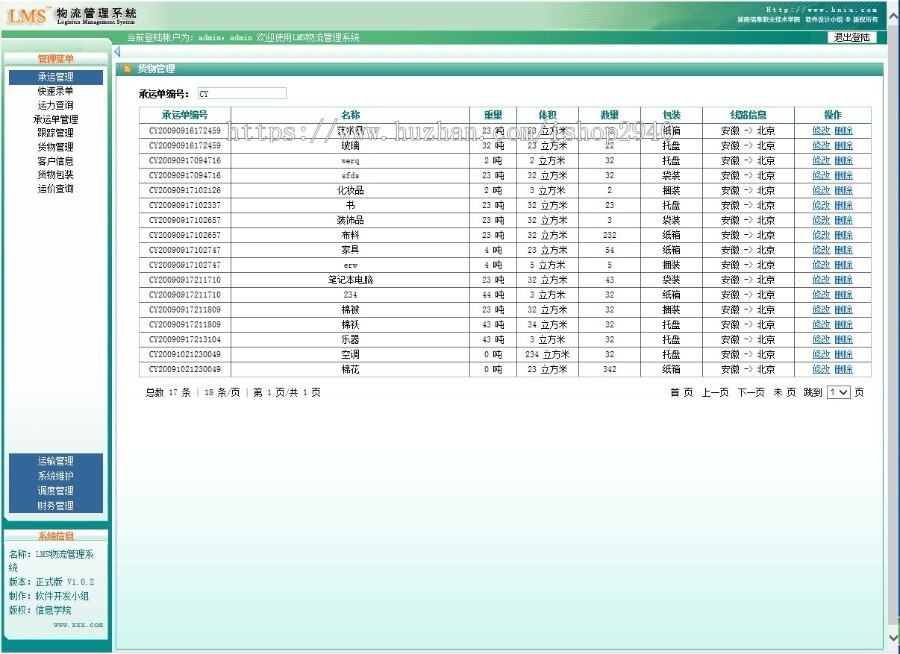
Task: Click the 总数 17 条 pagination text
Action: pos(168,393)
